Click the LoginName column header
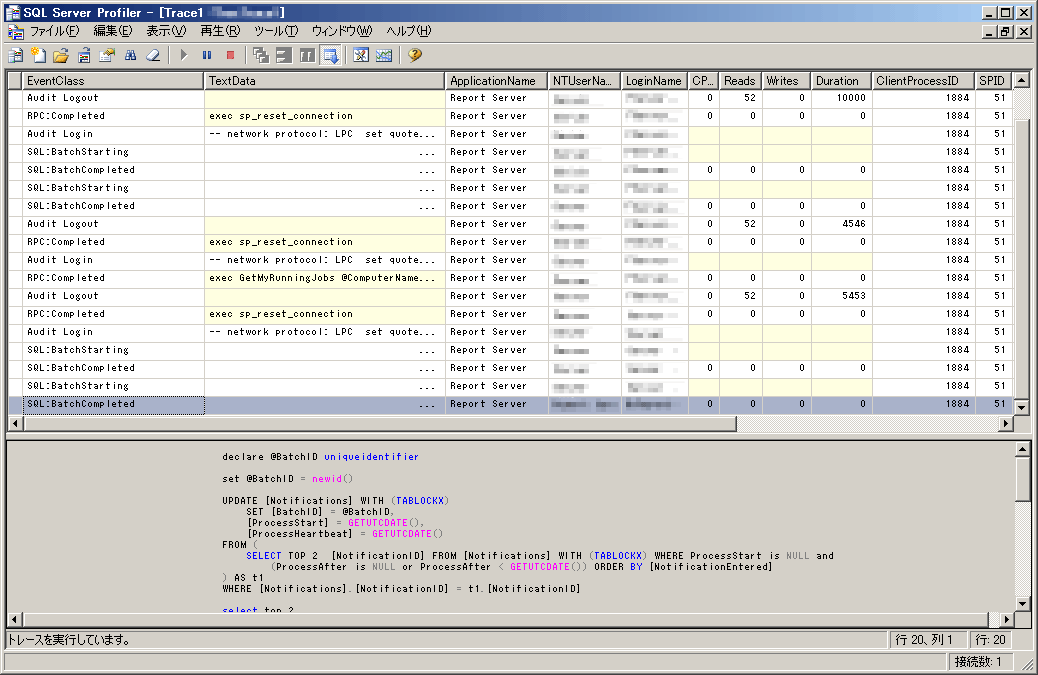This screenshot has width=1038, height=675. point(655,81)
